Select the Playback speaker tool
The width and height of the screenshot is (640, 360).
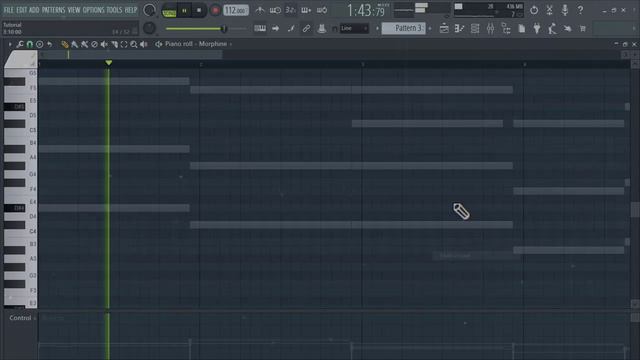144,44
